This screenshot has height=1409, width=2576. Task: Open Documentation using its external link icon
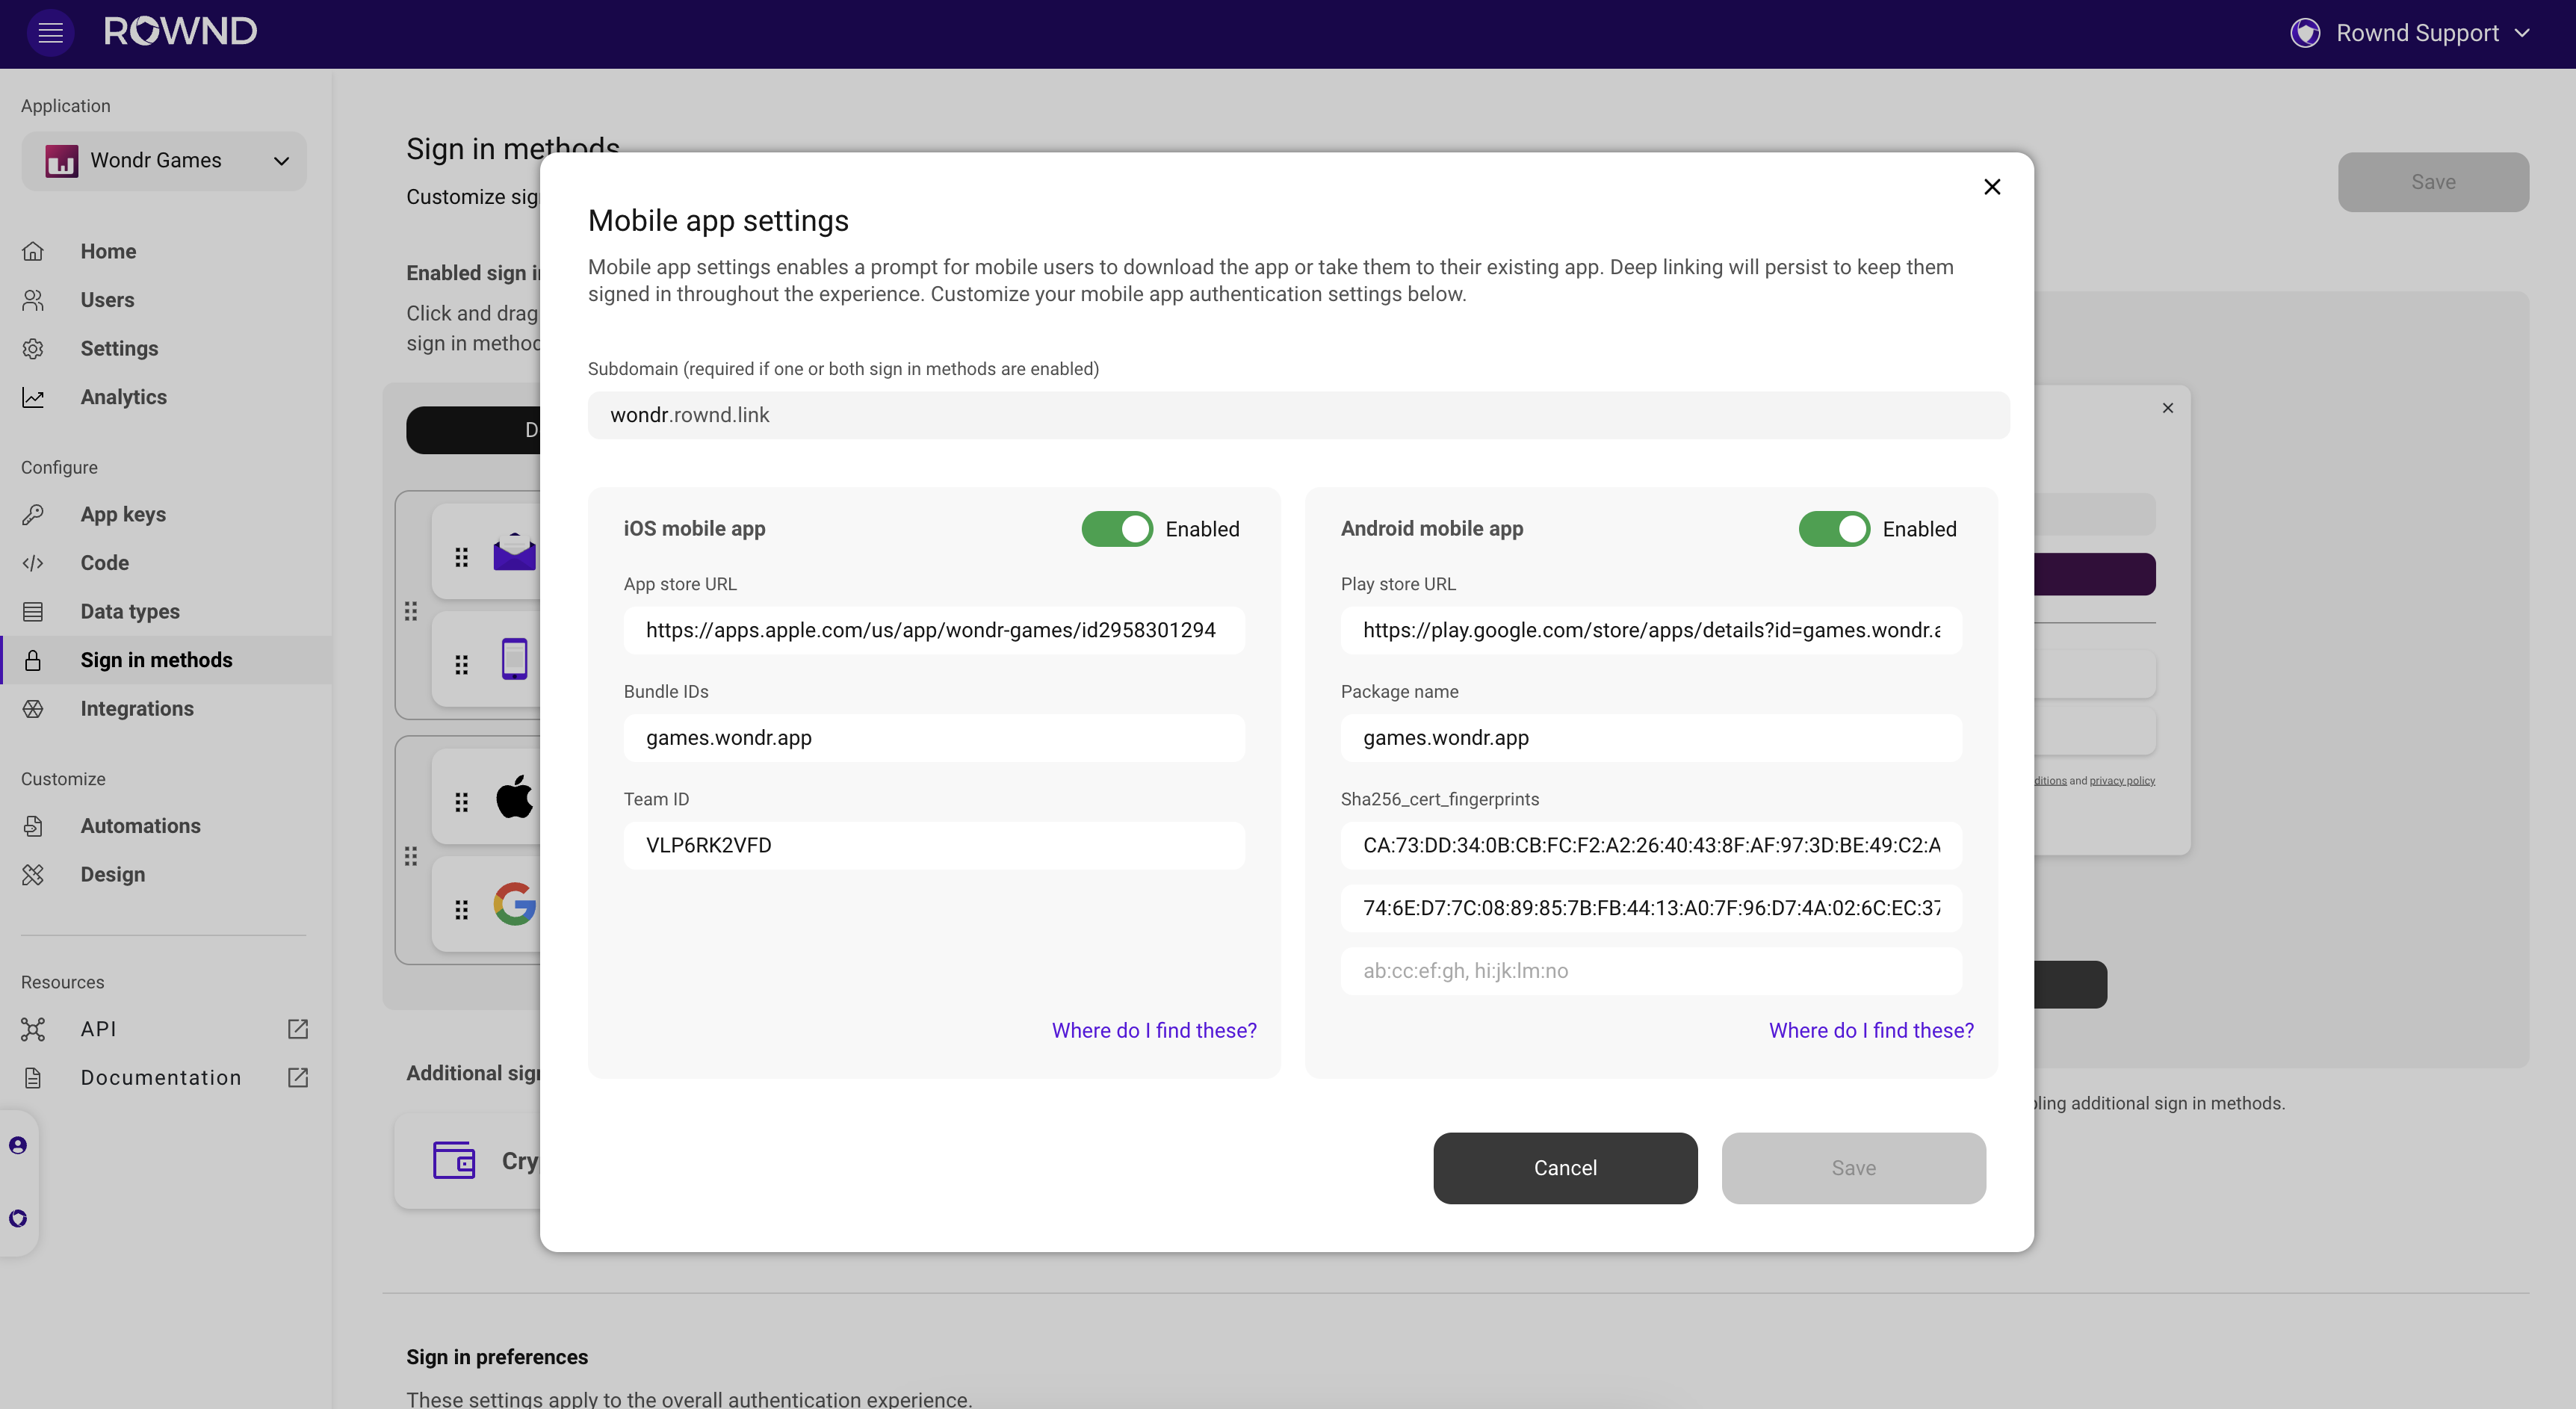point(297,1077)
